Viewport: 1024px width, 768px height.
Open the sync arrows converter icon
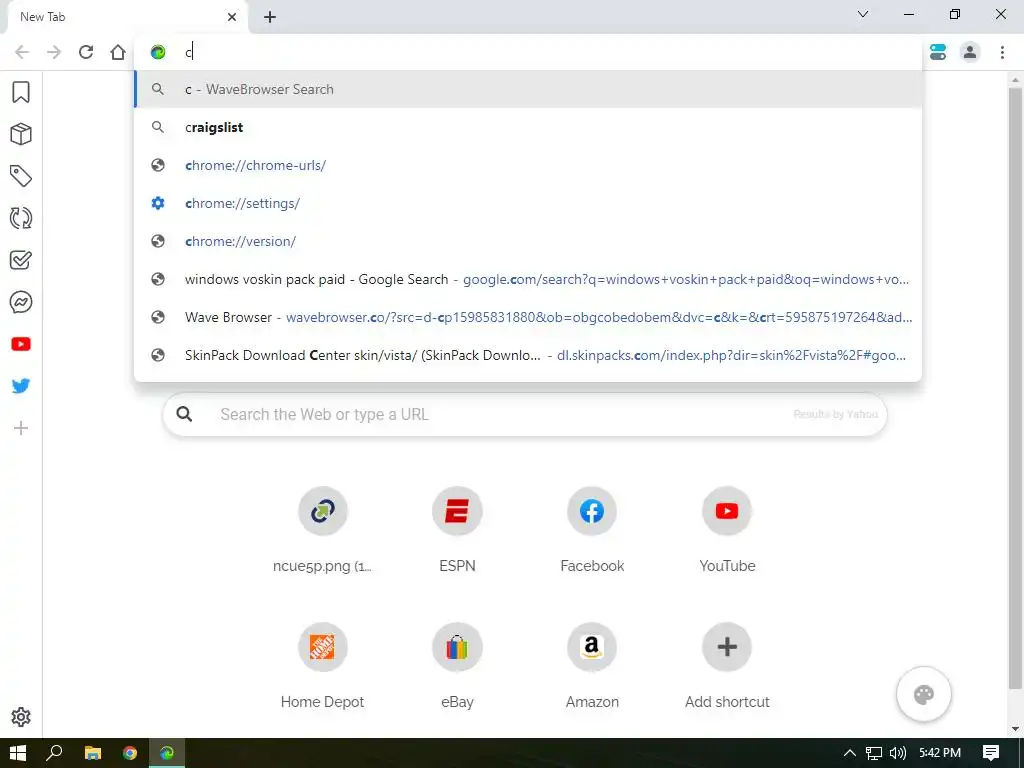pos(21,217)
